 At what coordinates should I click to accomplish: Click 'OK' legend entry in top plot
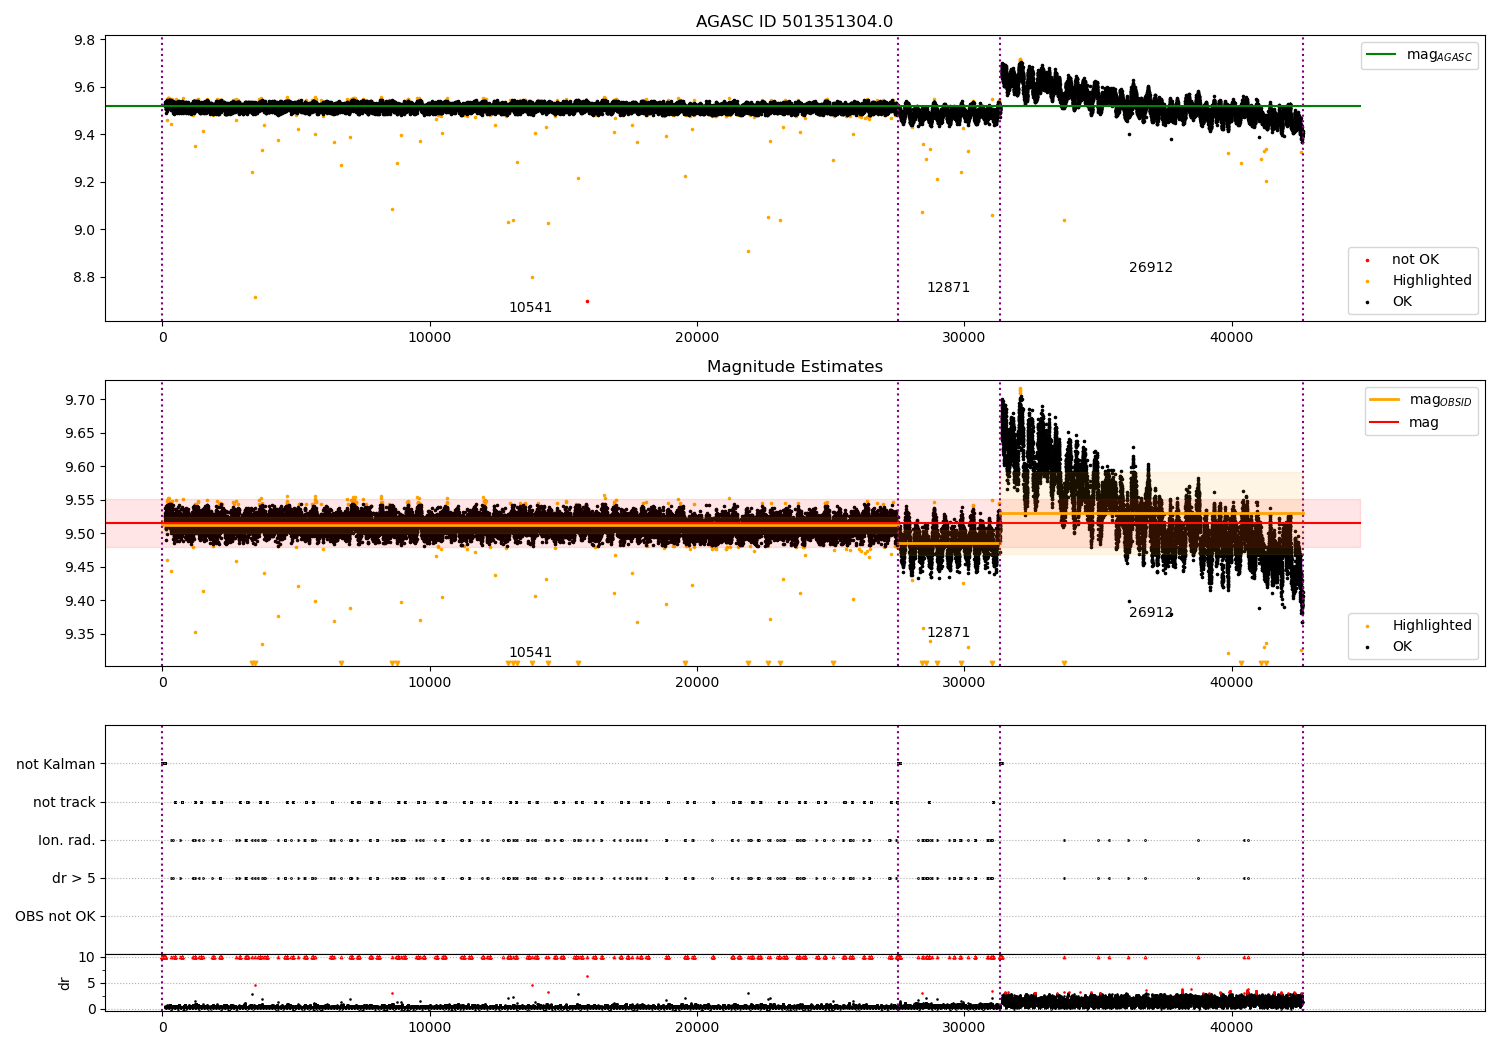click(1402, 302)
